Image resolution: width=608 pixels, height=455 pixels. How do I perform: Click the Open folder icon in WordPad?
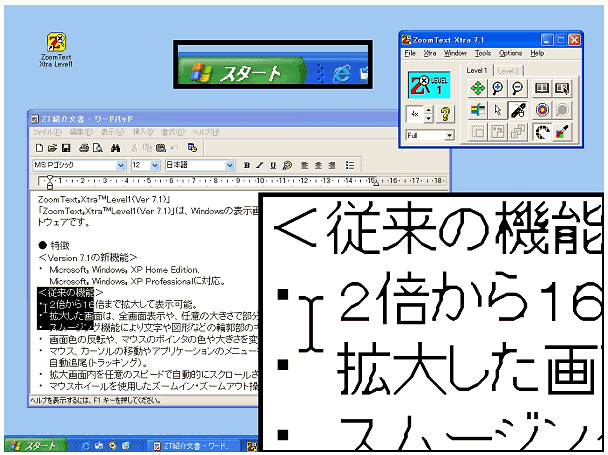coord(52,148)
